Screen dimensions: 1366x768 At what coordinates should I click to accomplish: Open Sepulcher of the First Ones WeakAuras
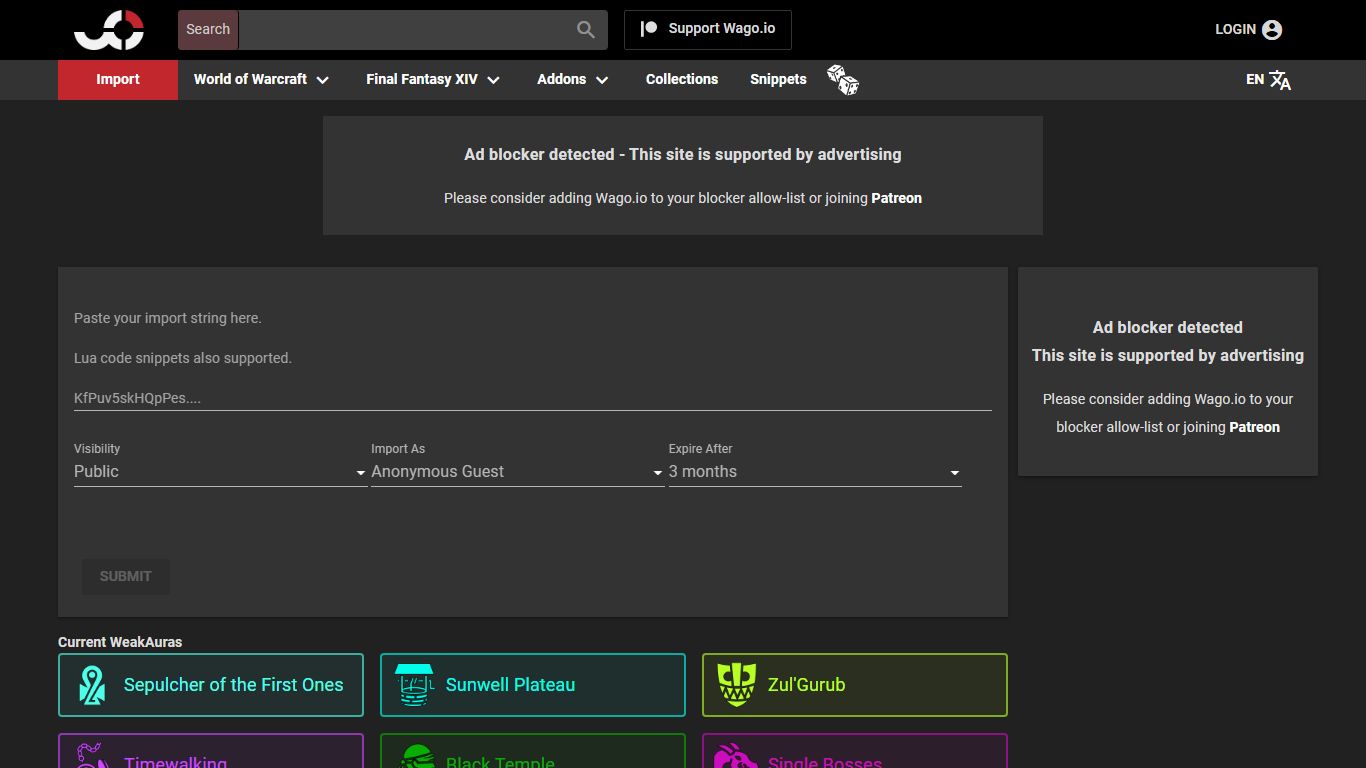click(211, 685)
